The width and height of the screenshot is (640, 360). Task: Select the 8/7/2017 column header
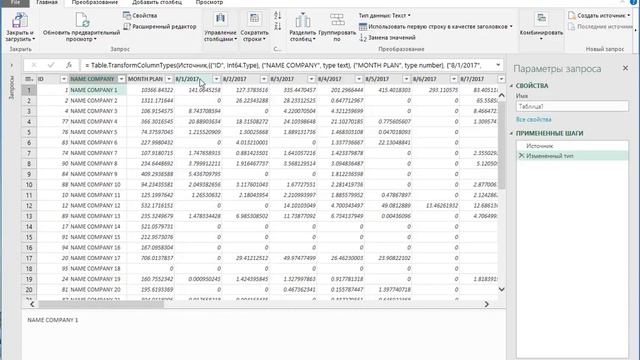(472, 79)
